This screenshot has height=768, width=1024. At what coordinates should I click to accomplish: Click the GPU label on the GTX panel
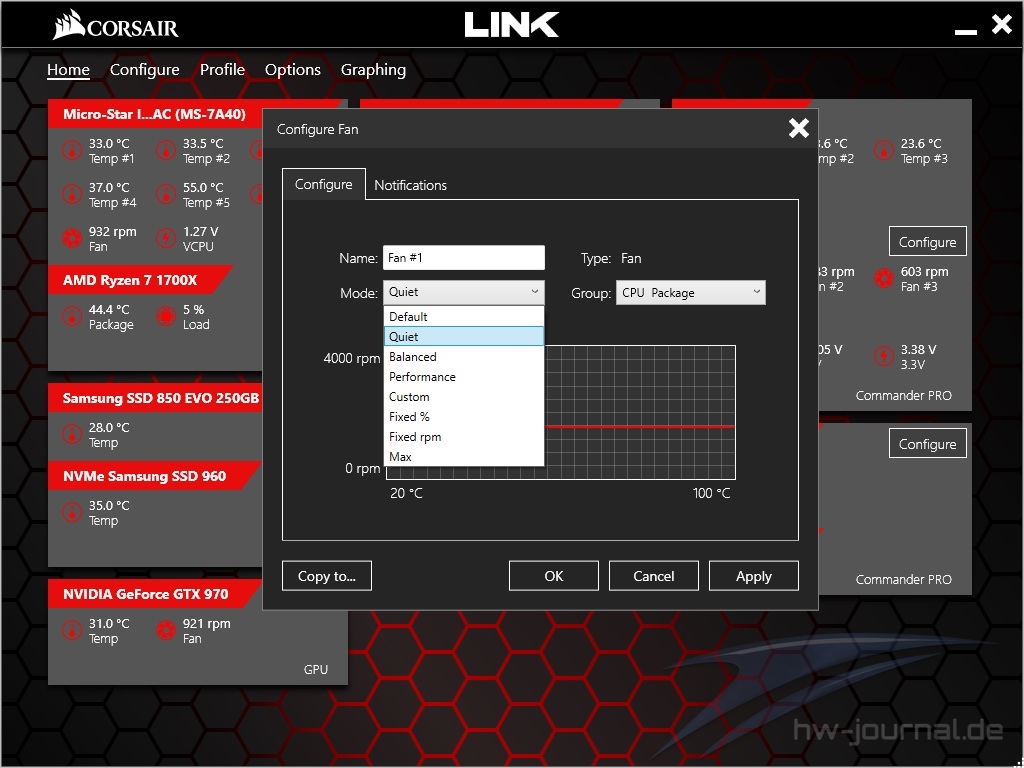pos(315,669)
